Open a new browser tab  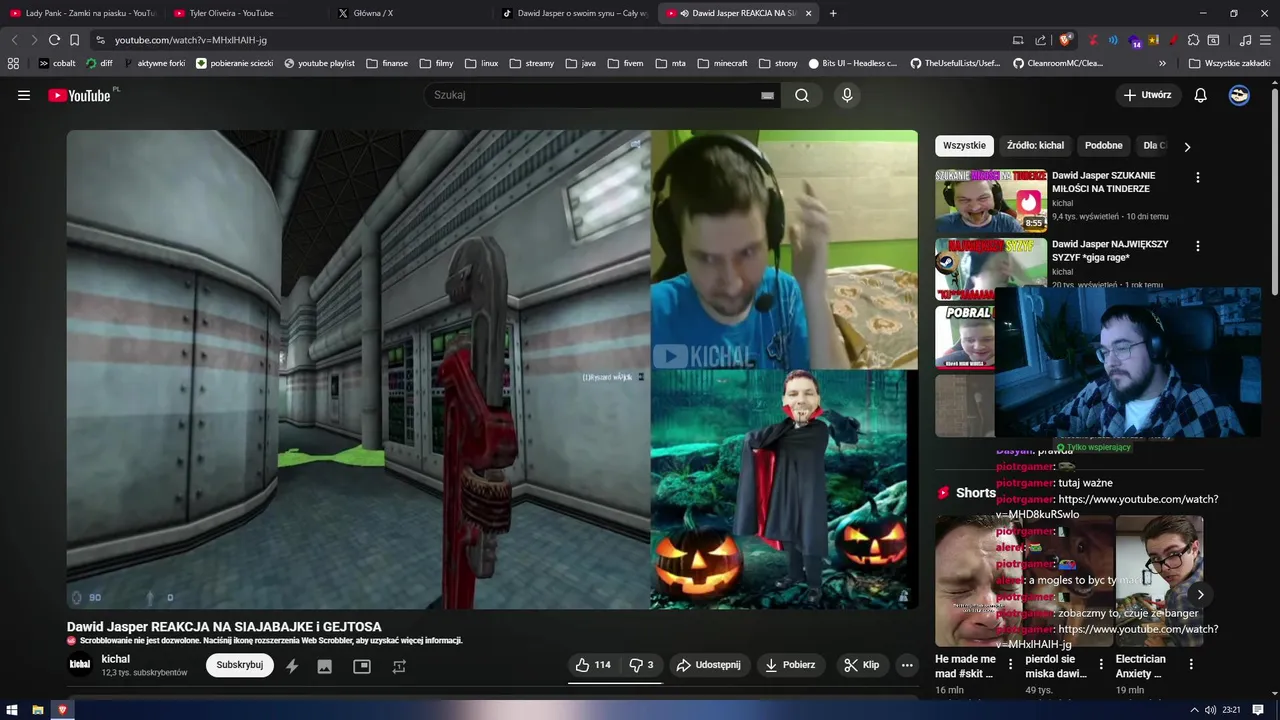pyautogui.click(x=833, y=13)
